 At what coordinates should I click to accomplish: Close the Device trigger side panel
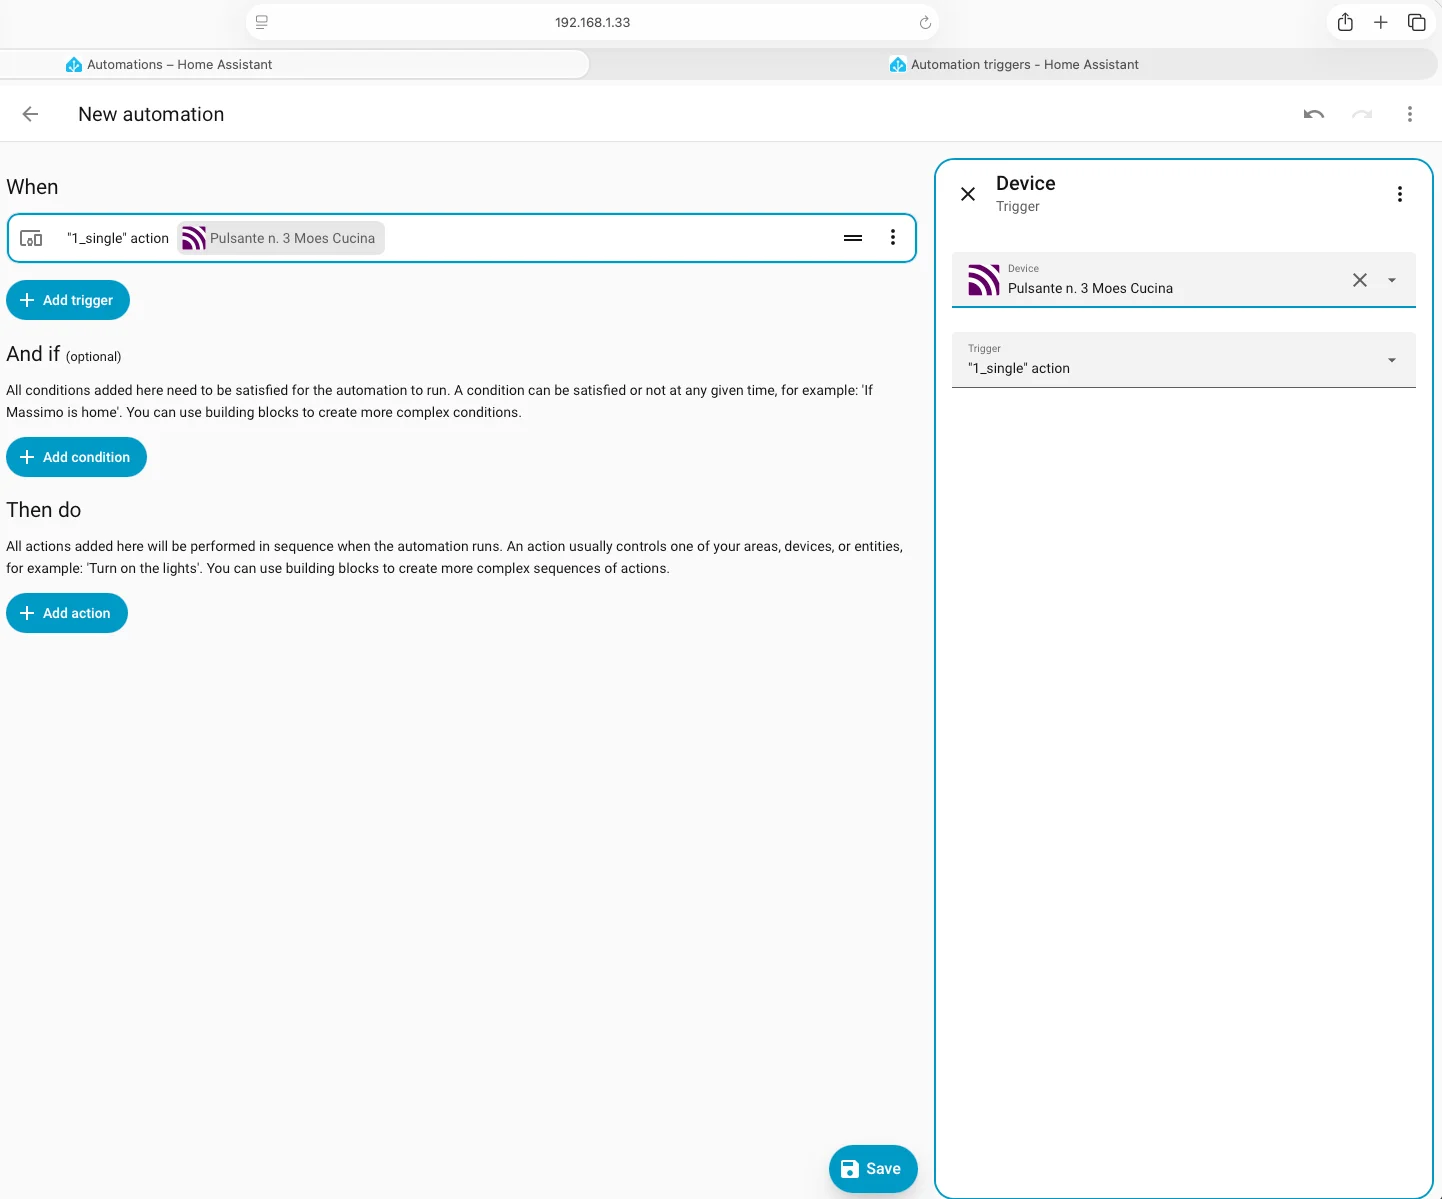tap(968, 194)
